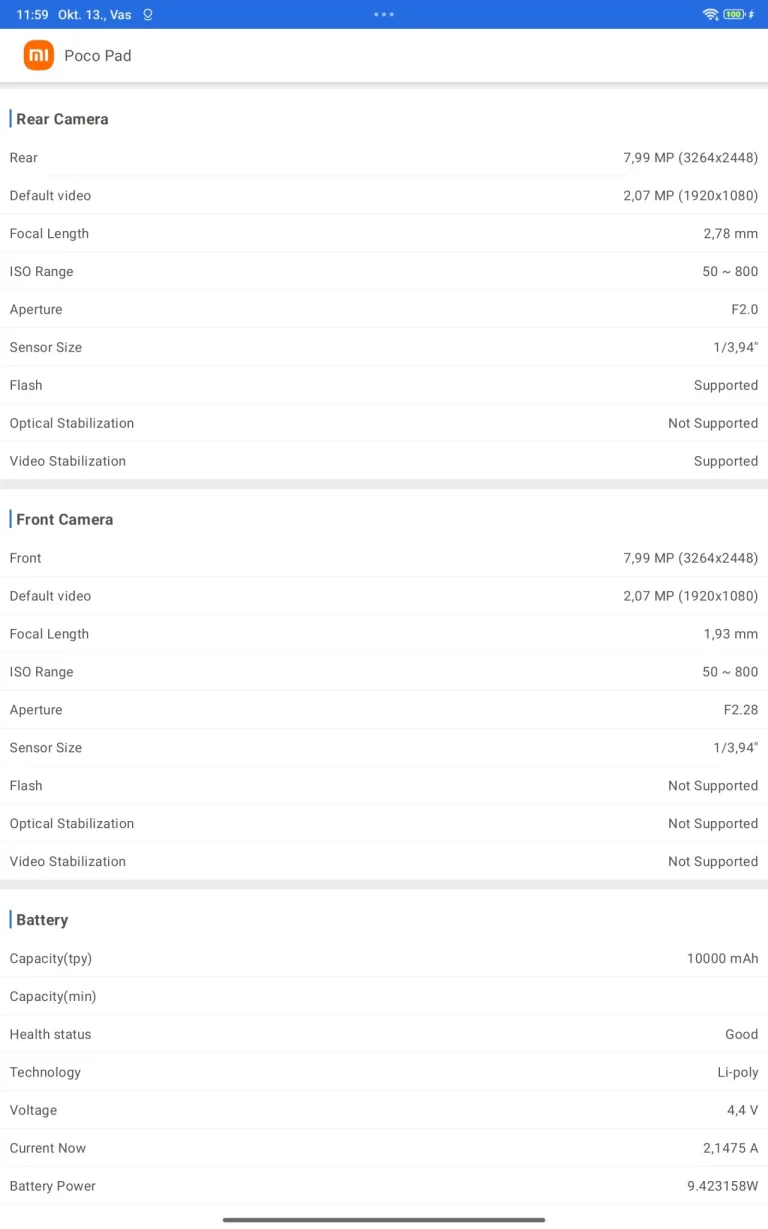768x1229 pixels.
Task: Open the Health status row showing Good
Action: (384, 1034)
